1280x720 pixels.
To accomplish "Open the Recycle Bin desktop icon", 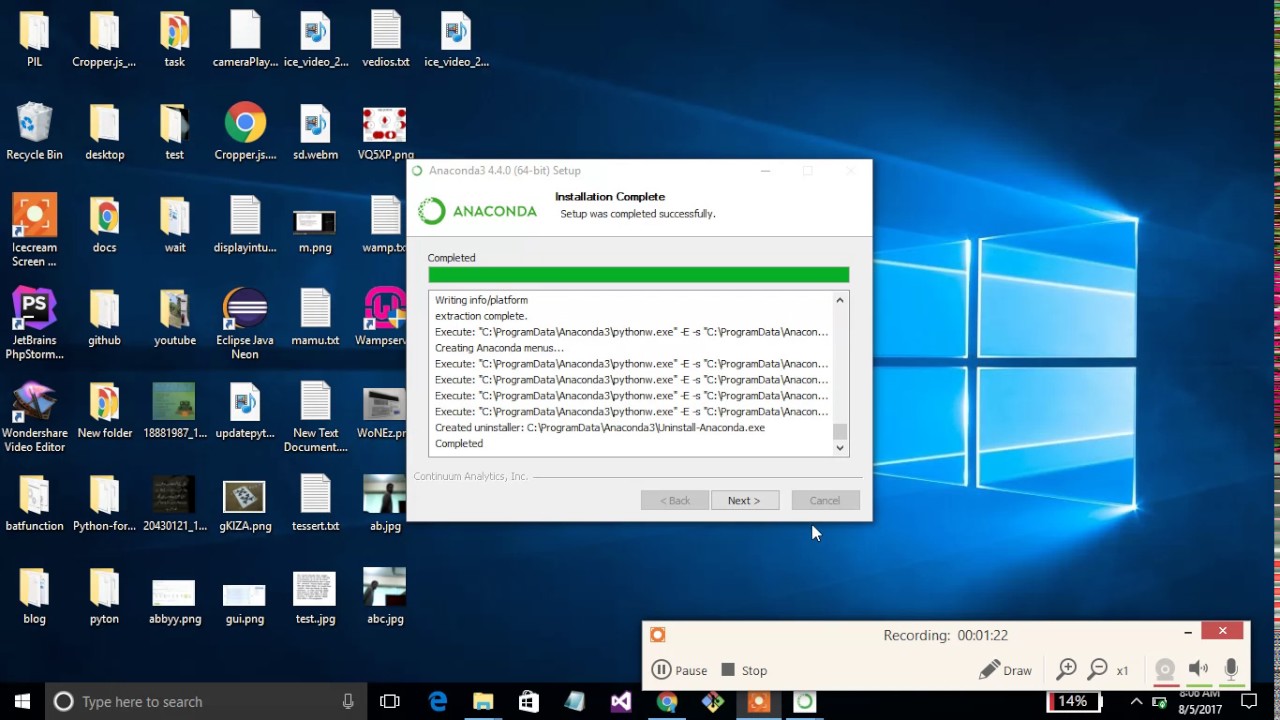I will [x=34, y=132].
